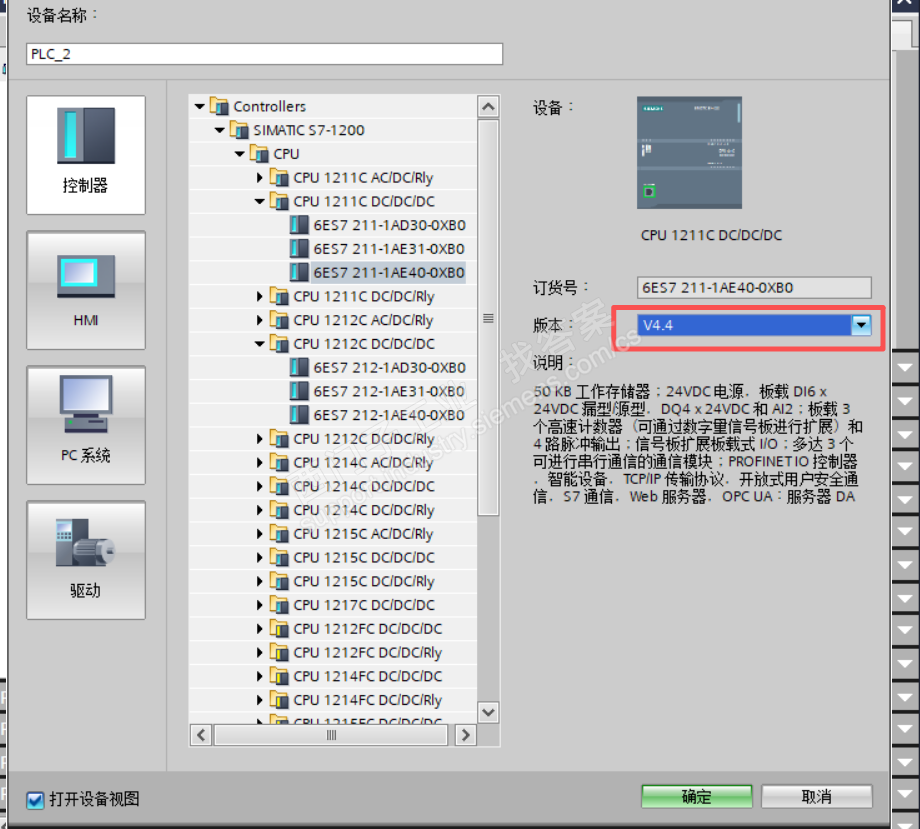This screenshot has width=920, height=829.
Task: Click folder icon of CPU 1214C AC/DC/Rly
Action: 279,462
